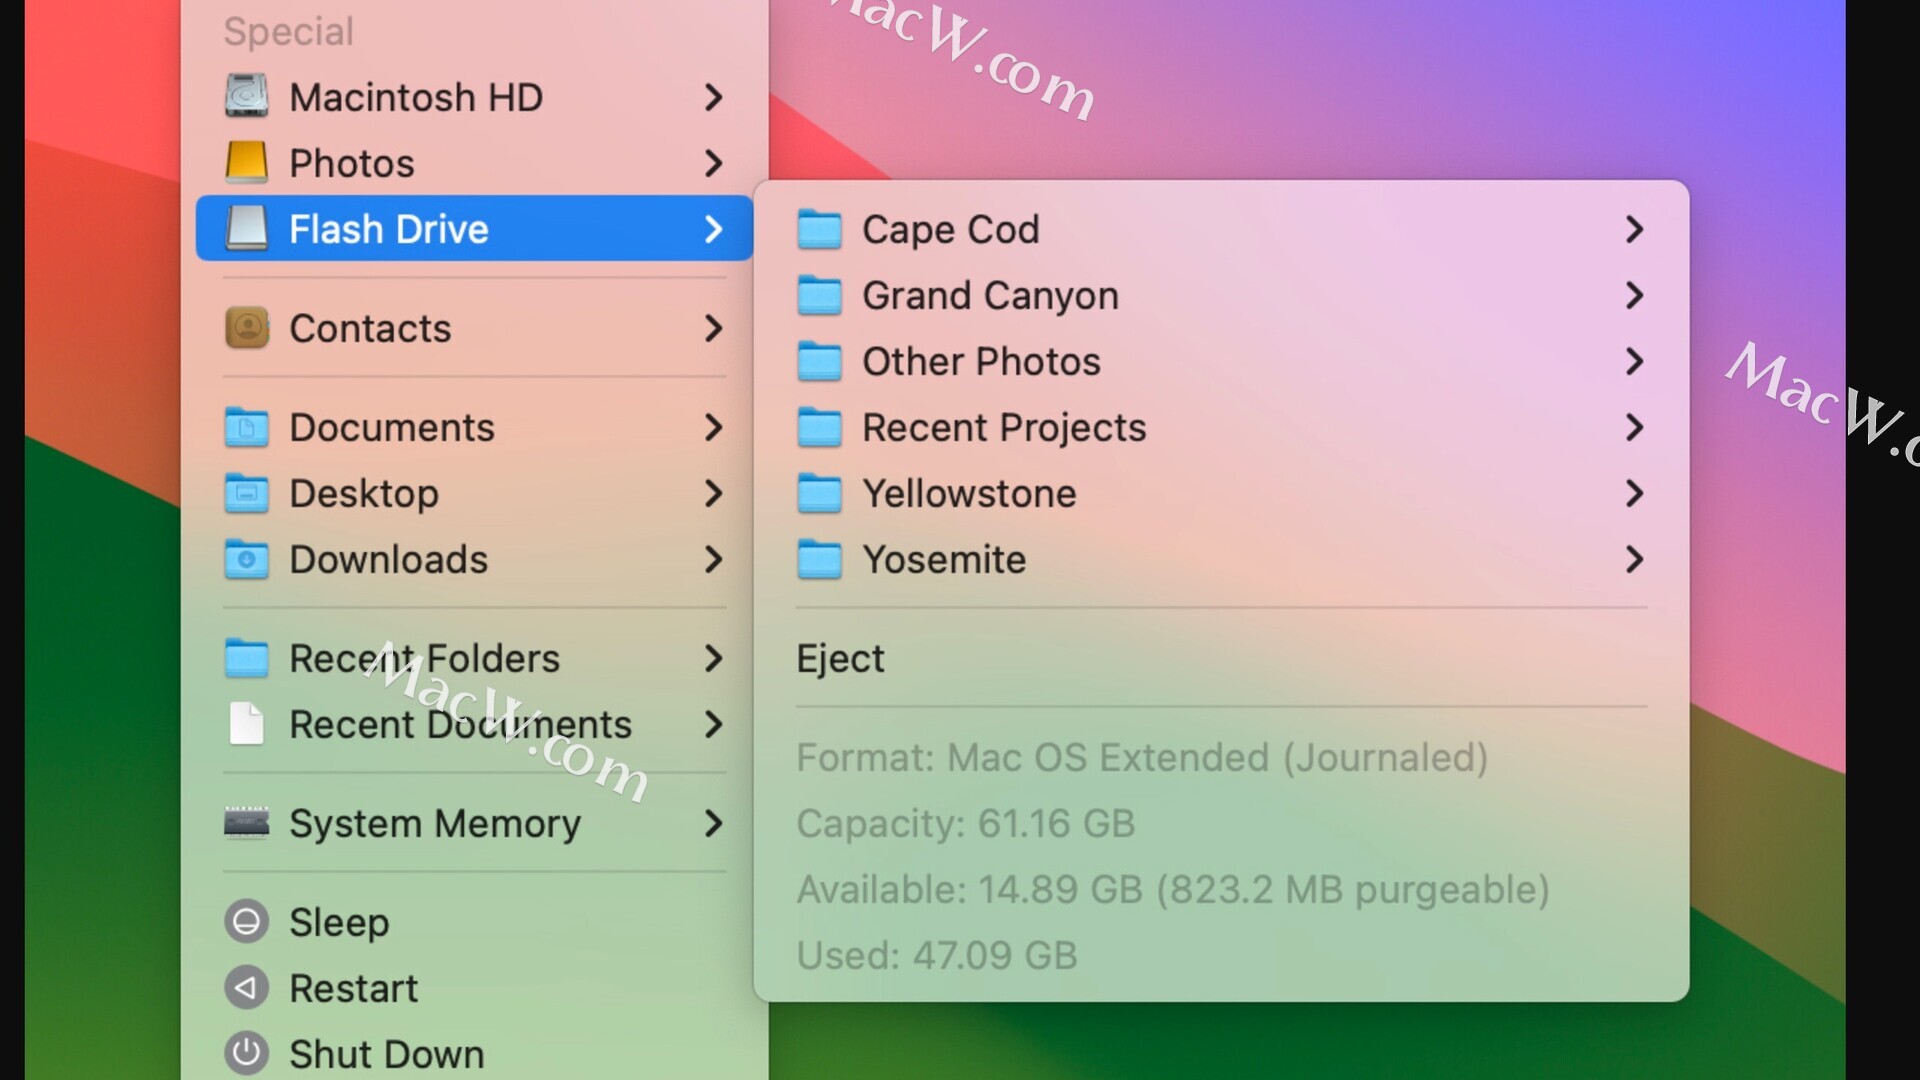Expand the Other Photos folder arrow
Screen dimensions: 1920x1080
tap(1634, 361)
